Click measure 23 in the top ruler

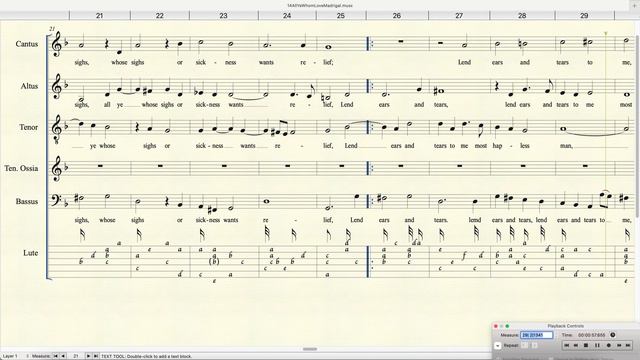[223, 16]
